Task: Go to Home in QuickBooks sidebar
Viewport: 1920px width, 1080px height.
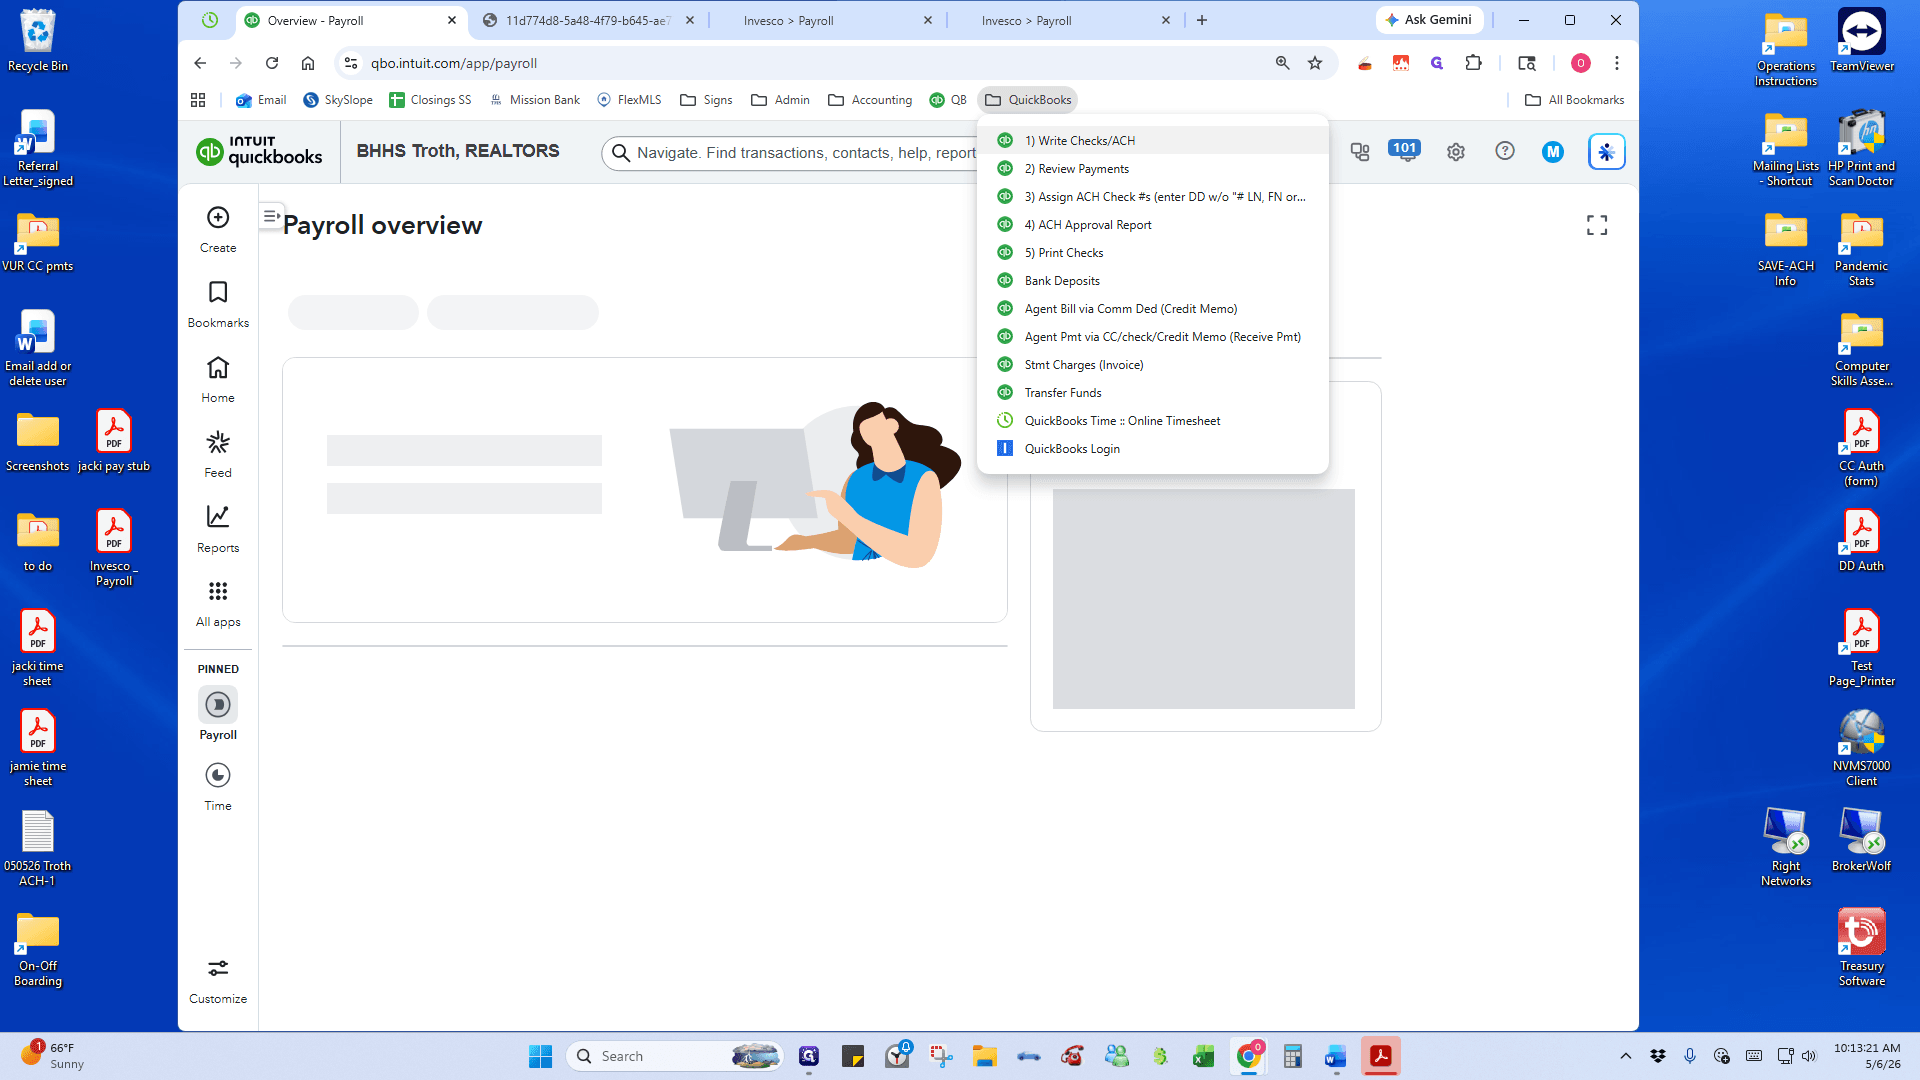Action: pos(218,379)
